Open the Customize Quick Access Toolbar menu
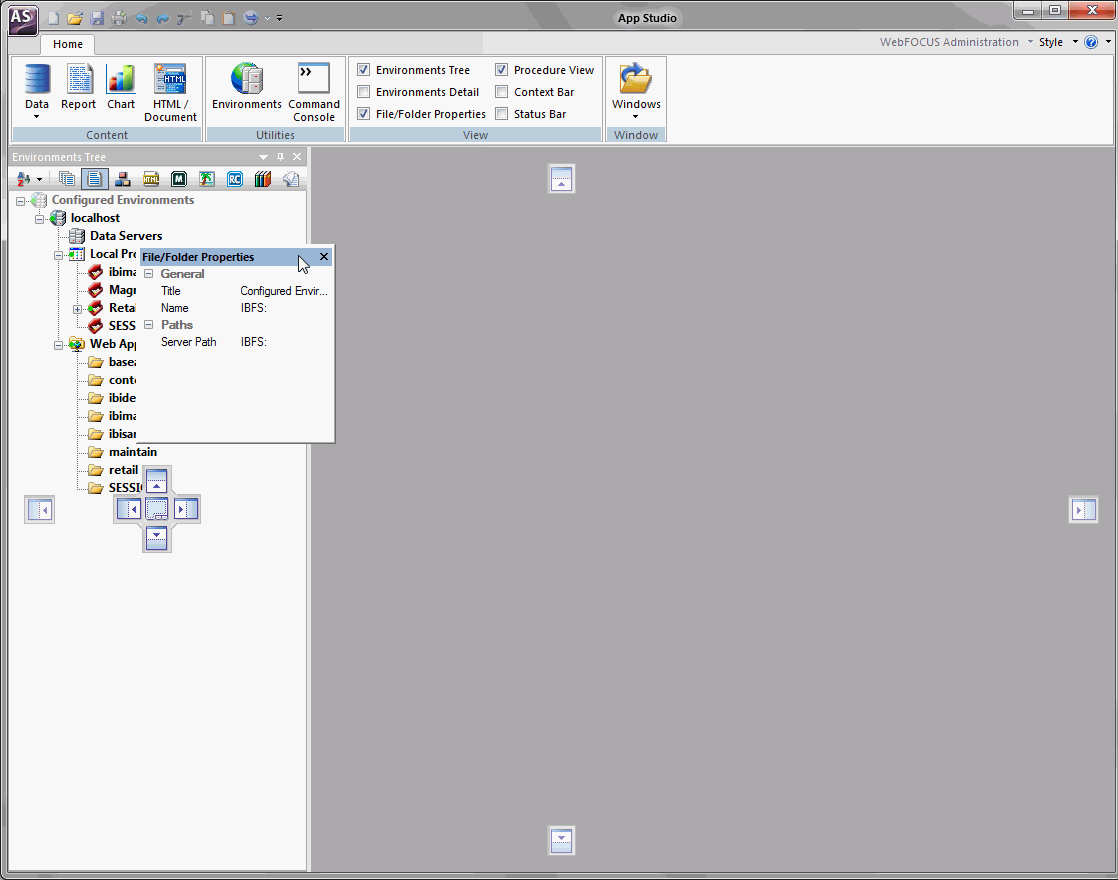 [x=280, y=19]
